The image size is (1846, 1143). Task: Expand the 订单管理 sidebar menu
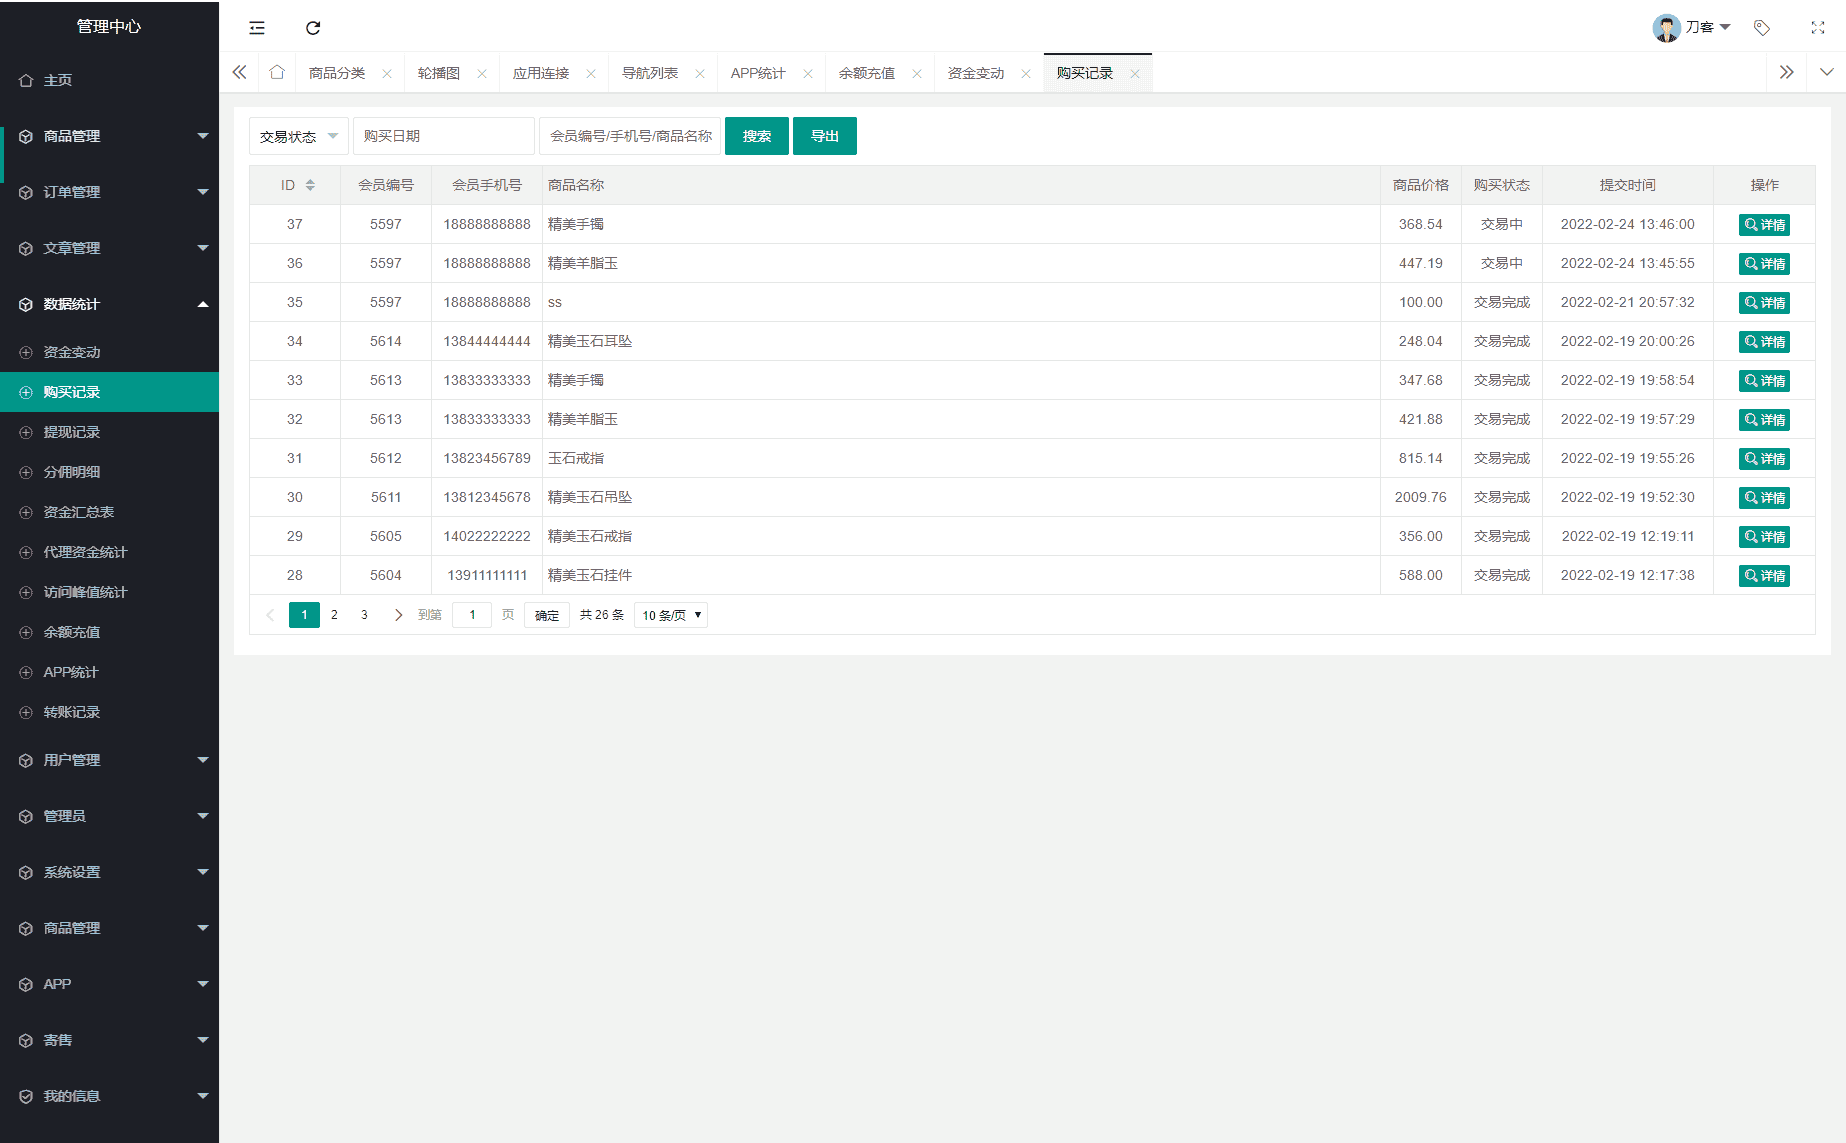click(x=109, y=192)
